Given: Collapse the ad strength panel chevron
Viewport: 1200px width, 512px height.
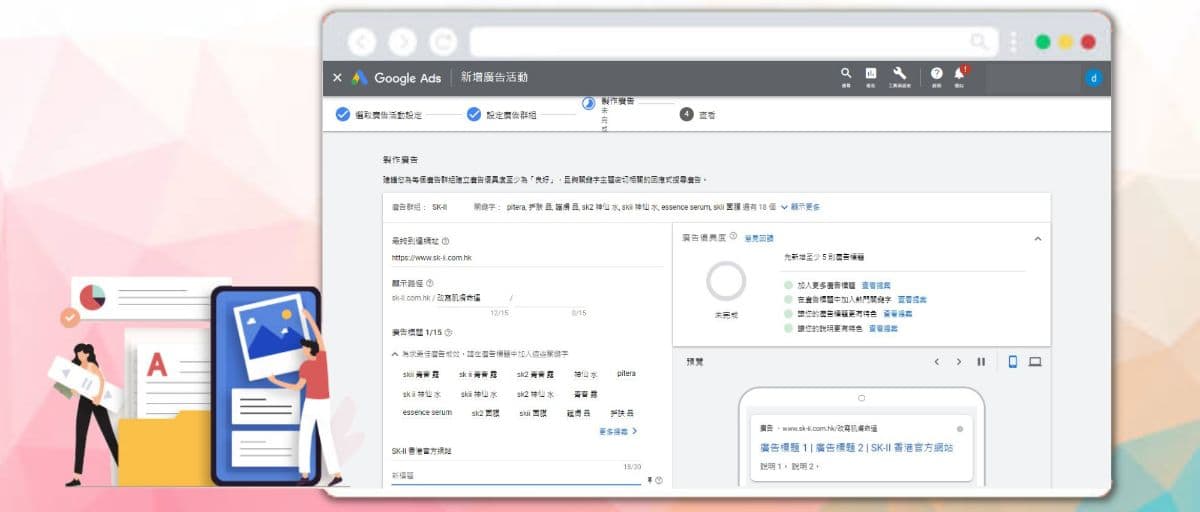Looking at the screenshot, I should tap(1037, 239).
